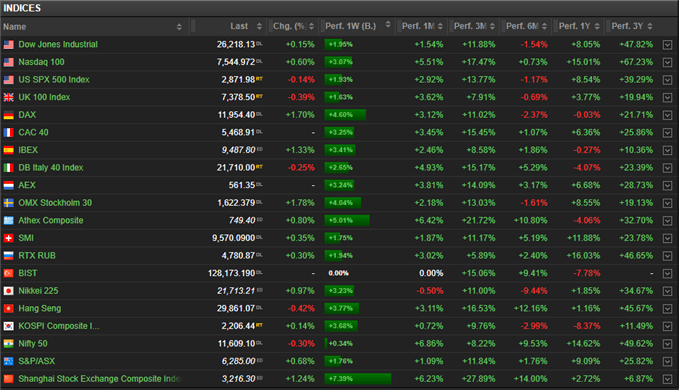Click the Swedish flag beside OMX Stockholm 30
Screen dimensions: 679x390
pyautogui.click(x=9, y=203)
